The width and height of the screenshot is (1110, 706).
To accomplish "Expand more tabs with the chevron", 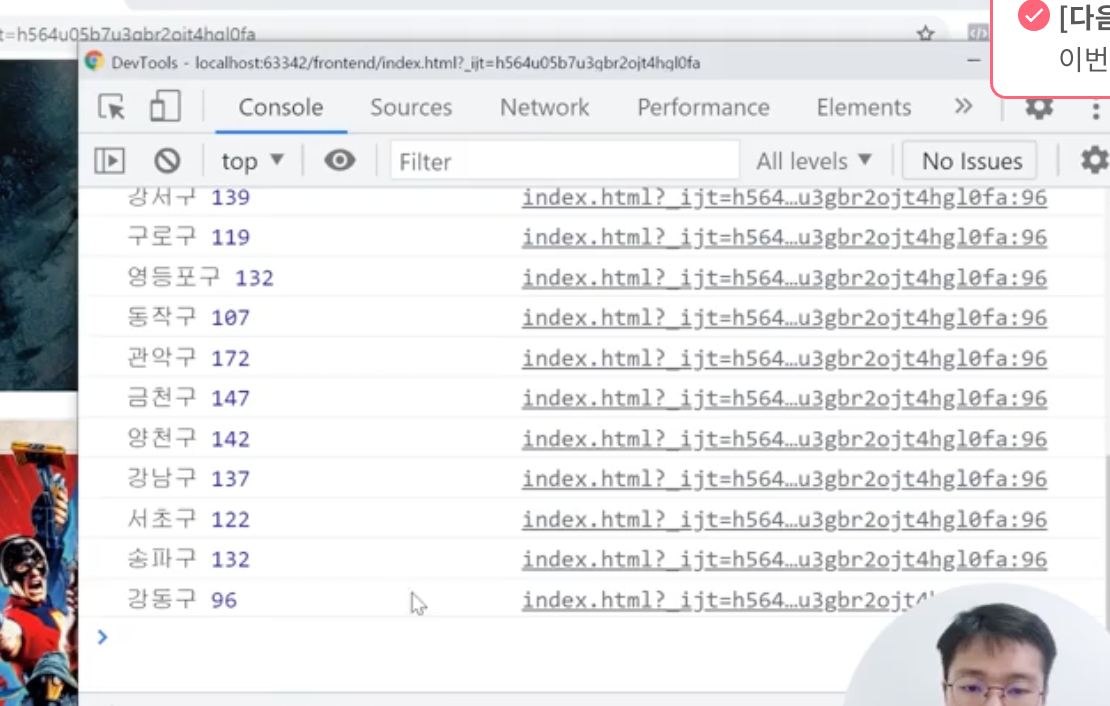I will (x=963, y=106).
